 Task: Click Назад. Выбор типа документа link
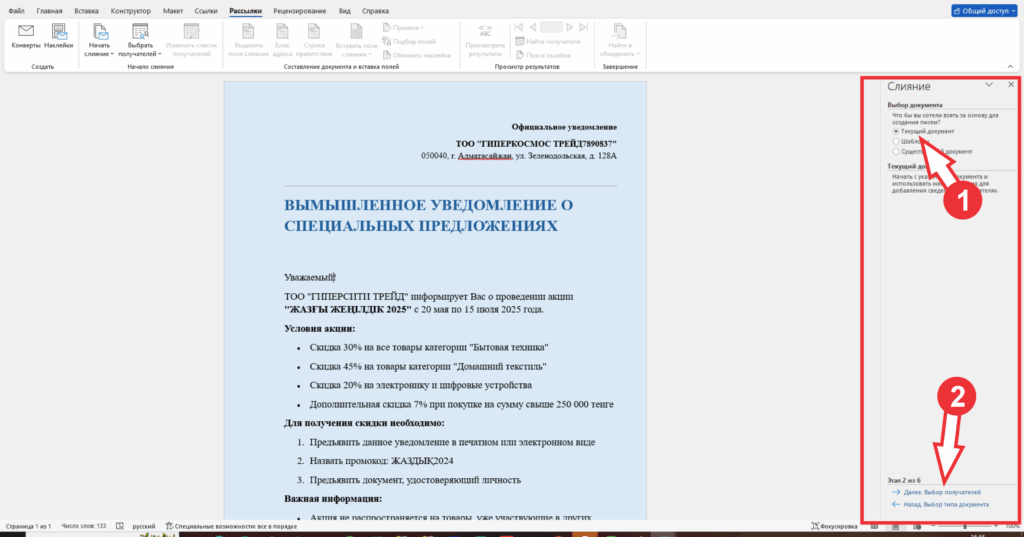click(x=946, y=505)
